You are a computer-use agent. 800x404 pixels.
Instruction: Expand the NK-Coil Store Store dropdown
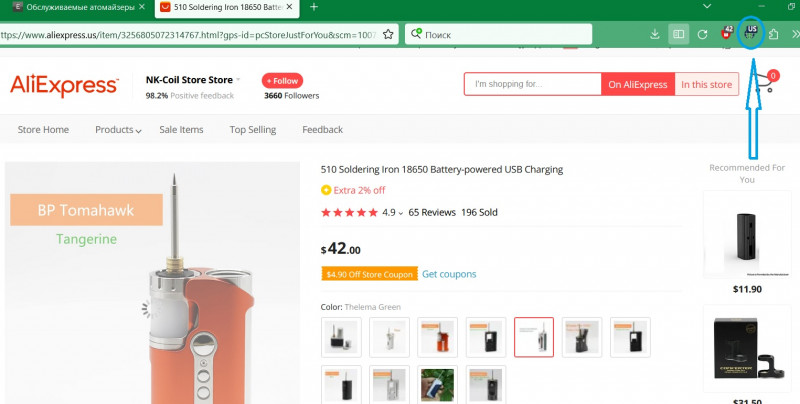[238, 79]
